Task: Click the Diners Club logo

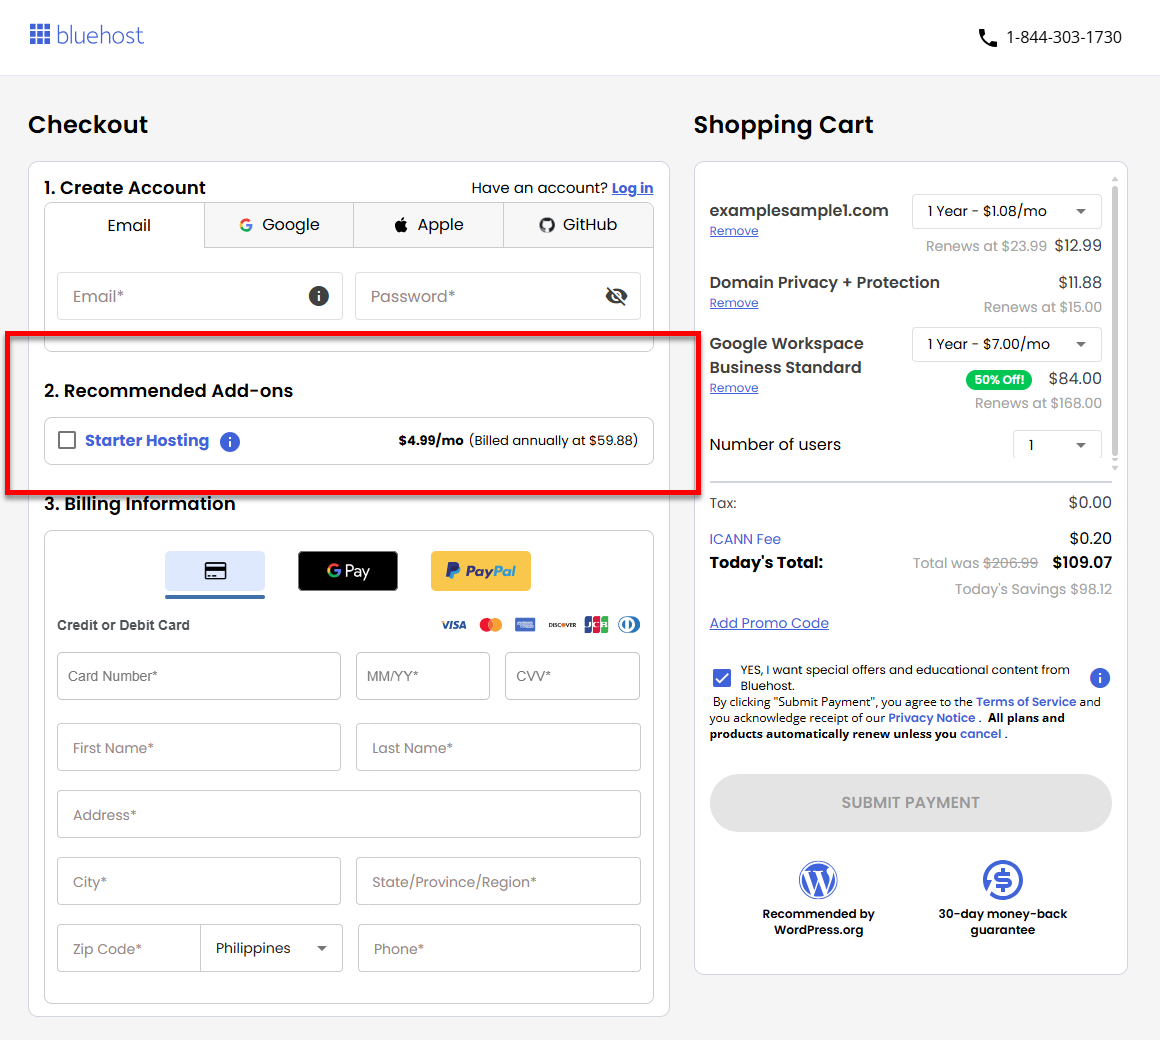Action: (629, 625)
